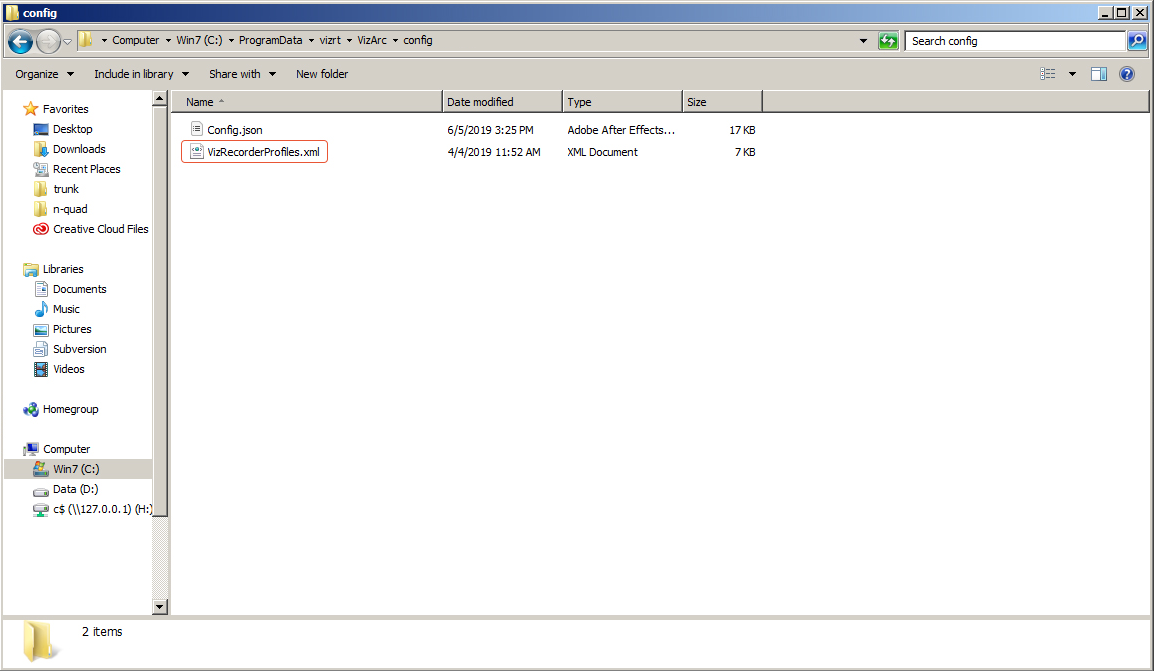Expand the Include in library dropdown
The height and width of the screenshot is (671, 1154).
click(141, 74)
